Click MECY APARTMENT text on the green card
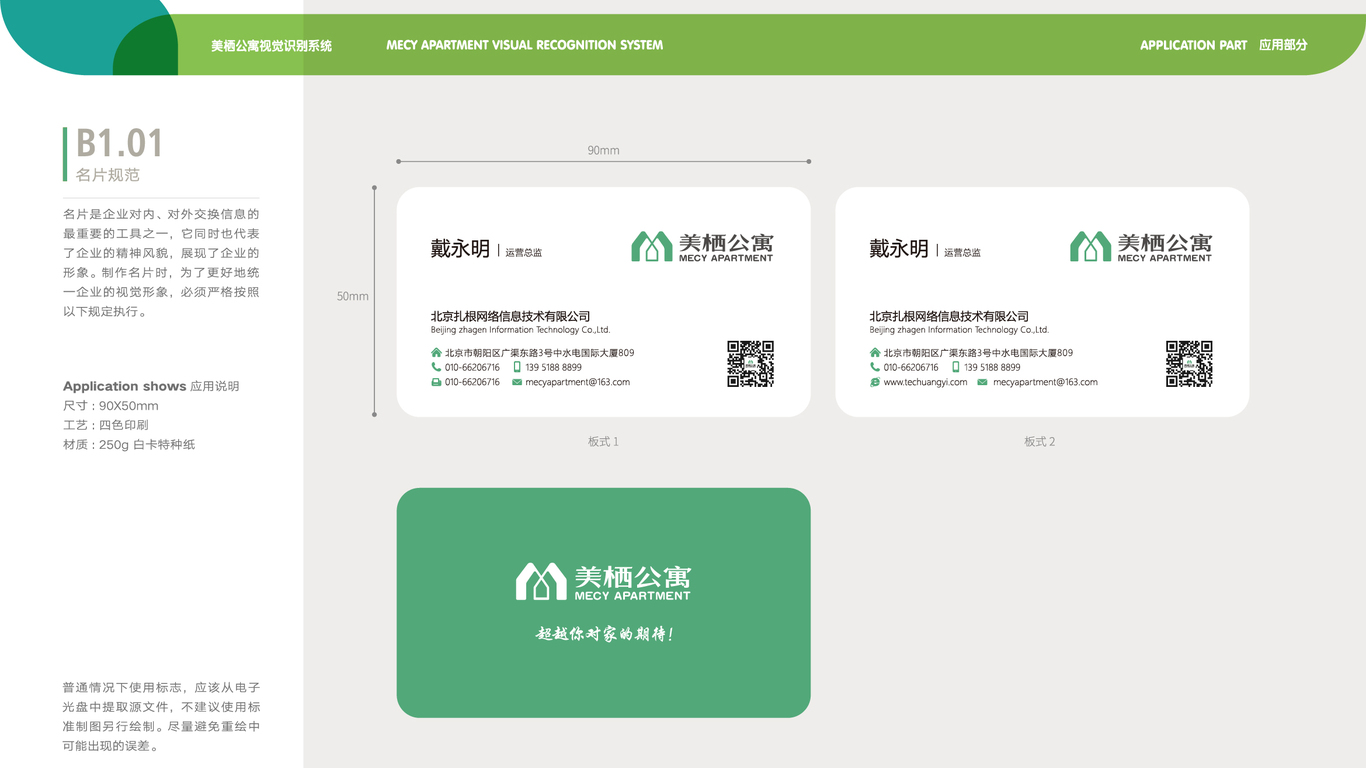The image size is (1366, 768). [x=633, y=596]
